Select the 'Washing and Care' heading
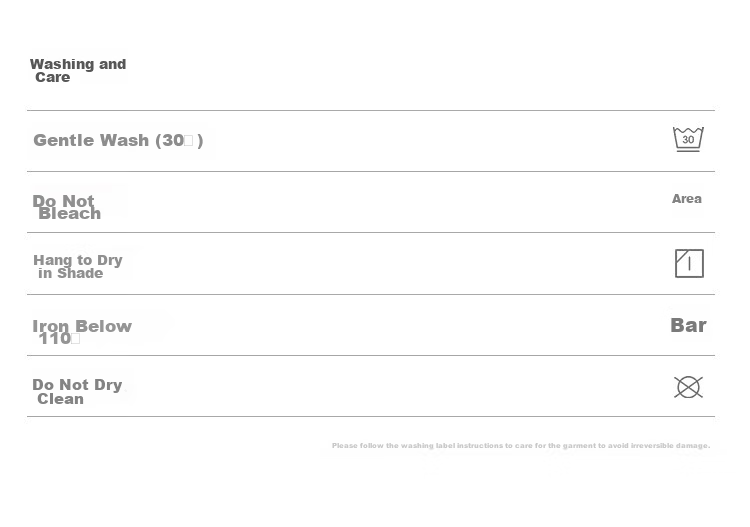Viewport: 750px width, 527px height. (x=78, y=70)
